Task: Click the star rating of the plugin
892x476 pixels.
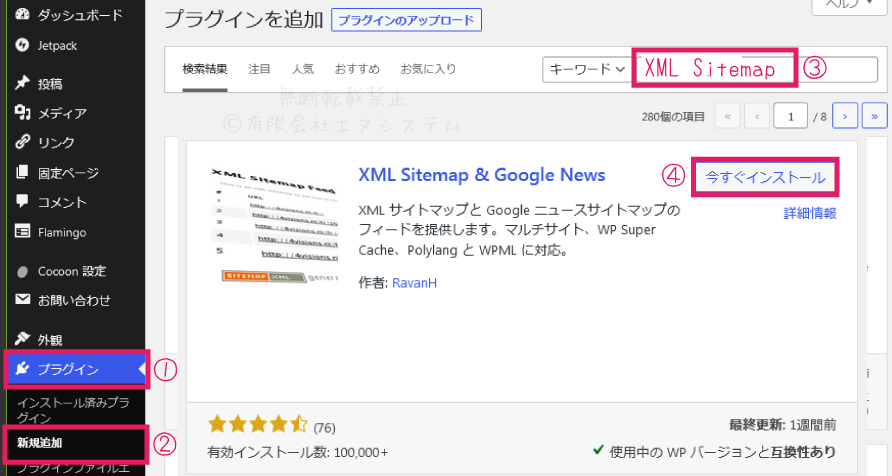Action: coord(258,424)
